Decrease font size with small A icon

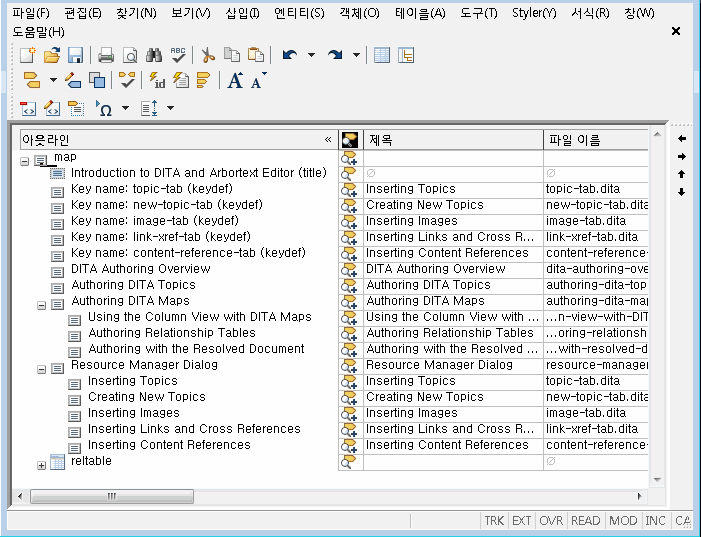(x=258, y=80)
